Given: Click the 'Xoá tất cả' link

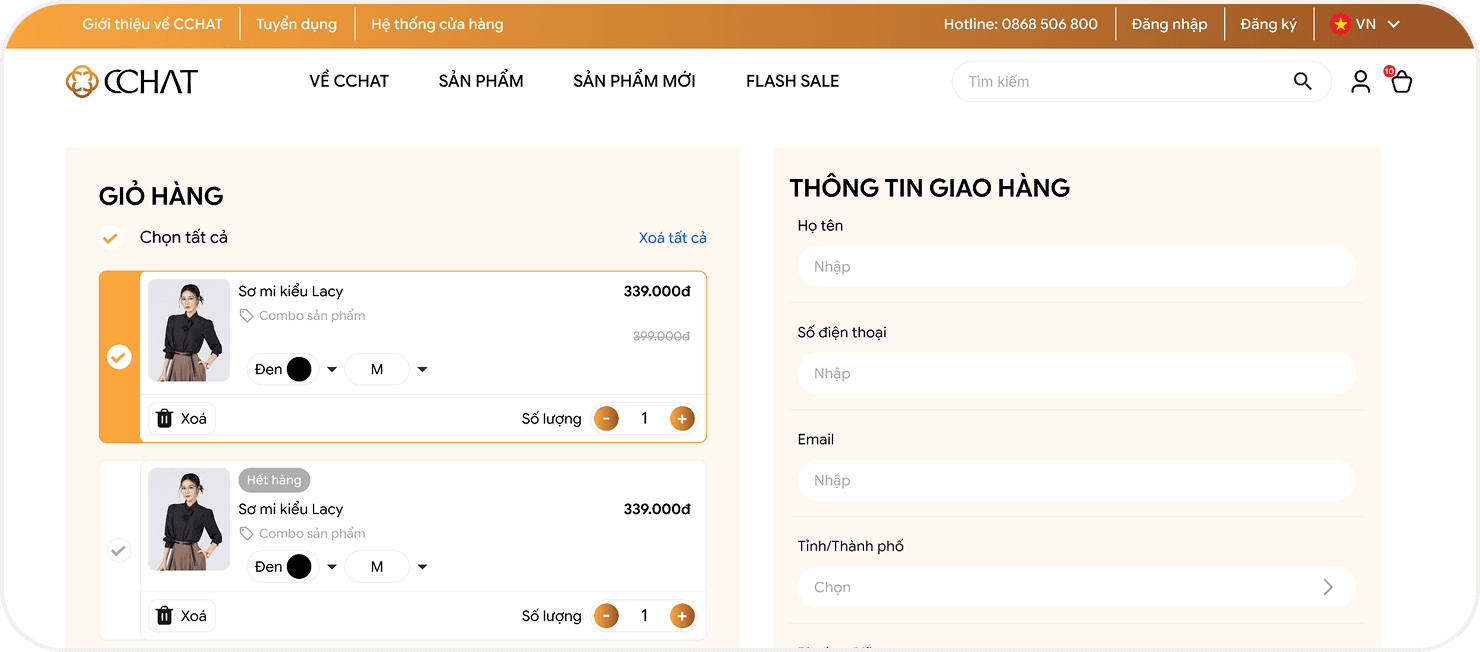Looking at the screenshot, I should point(672,238).
